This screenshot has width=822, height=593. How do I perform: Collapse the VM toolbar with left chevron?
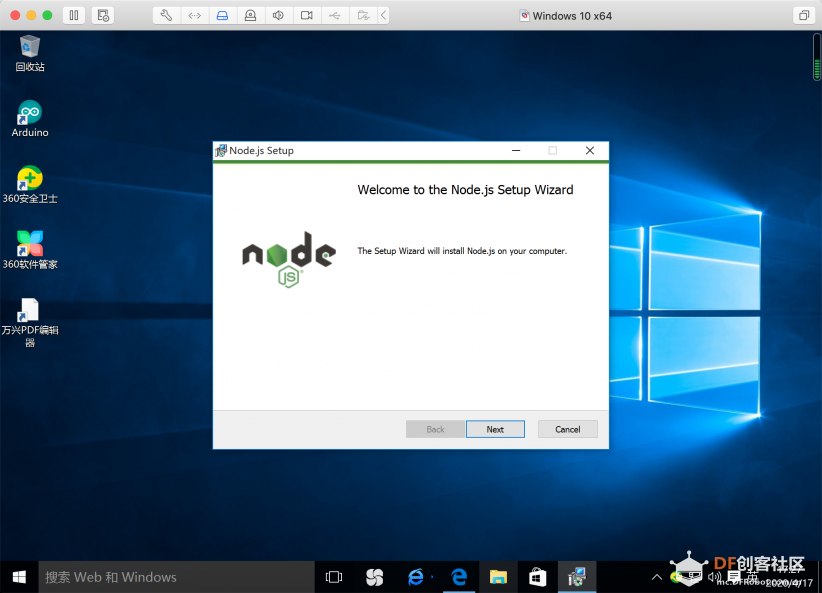point(384,15)
